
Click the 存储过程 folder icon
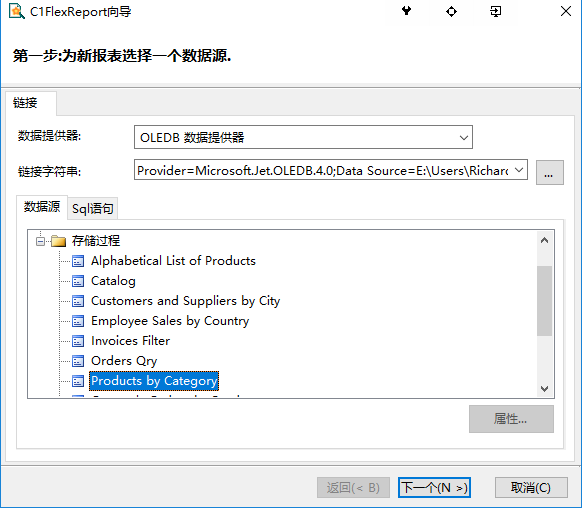[x=59, y=241]
